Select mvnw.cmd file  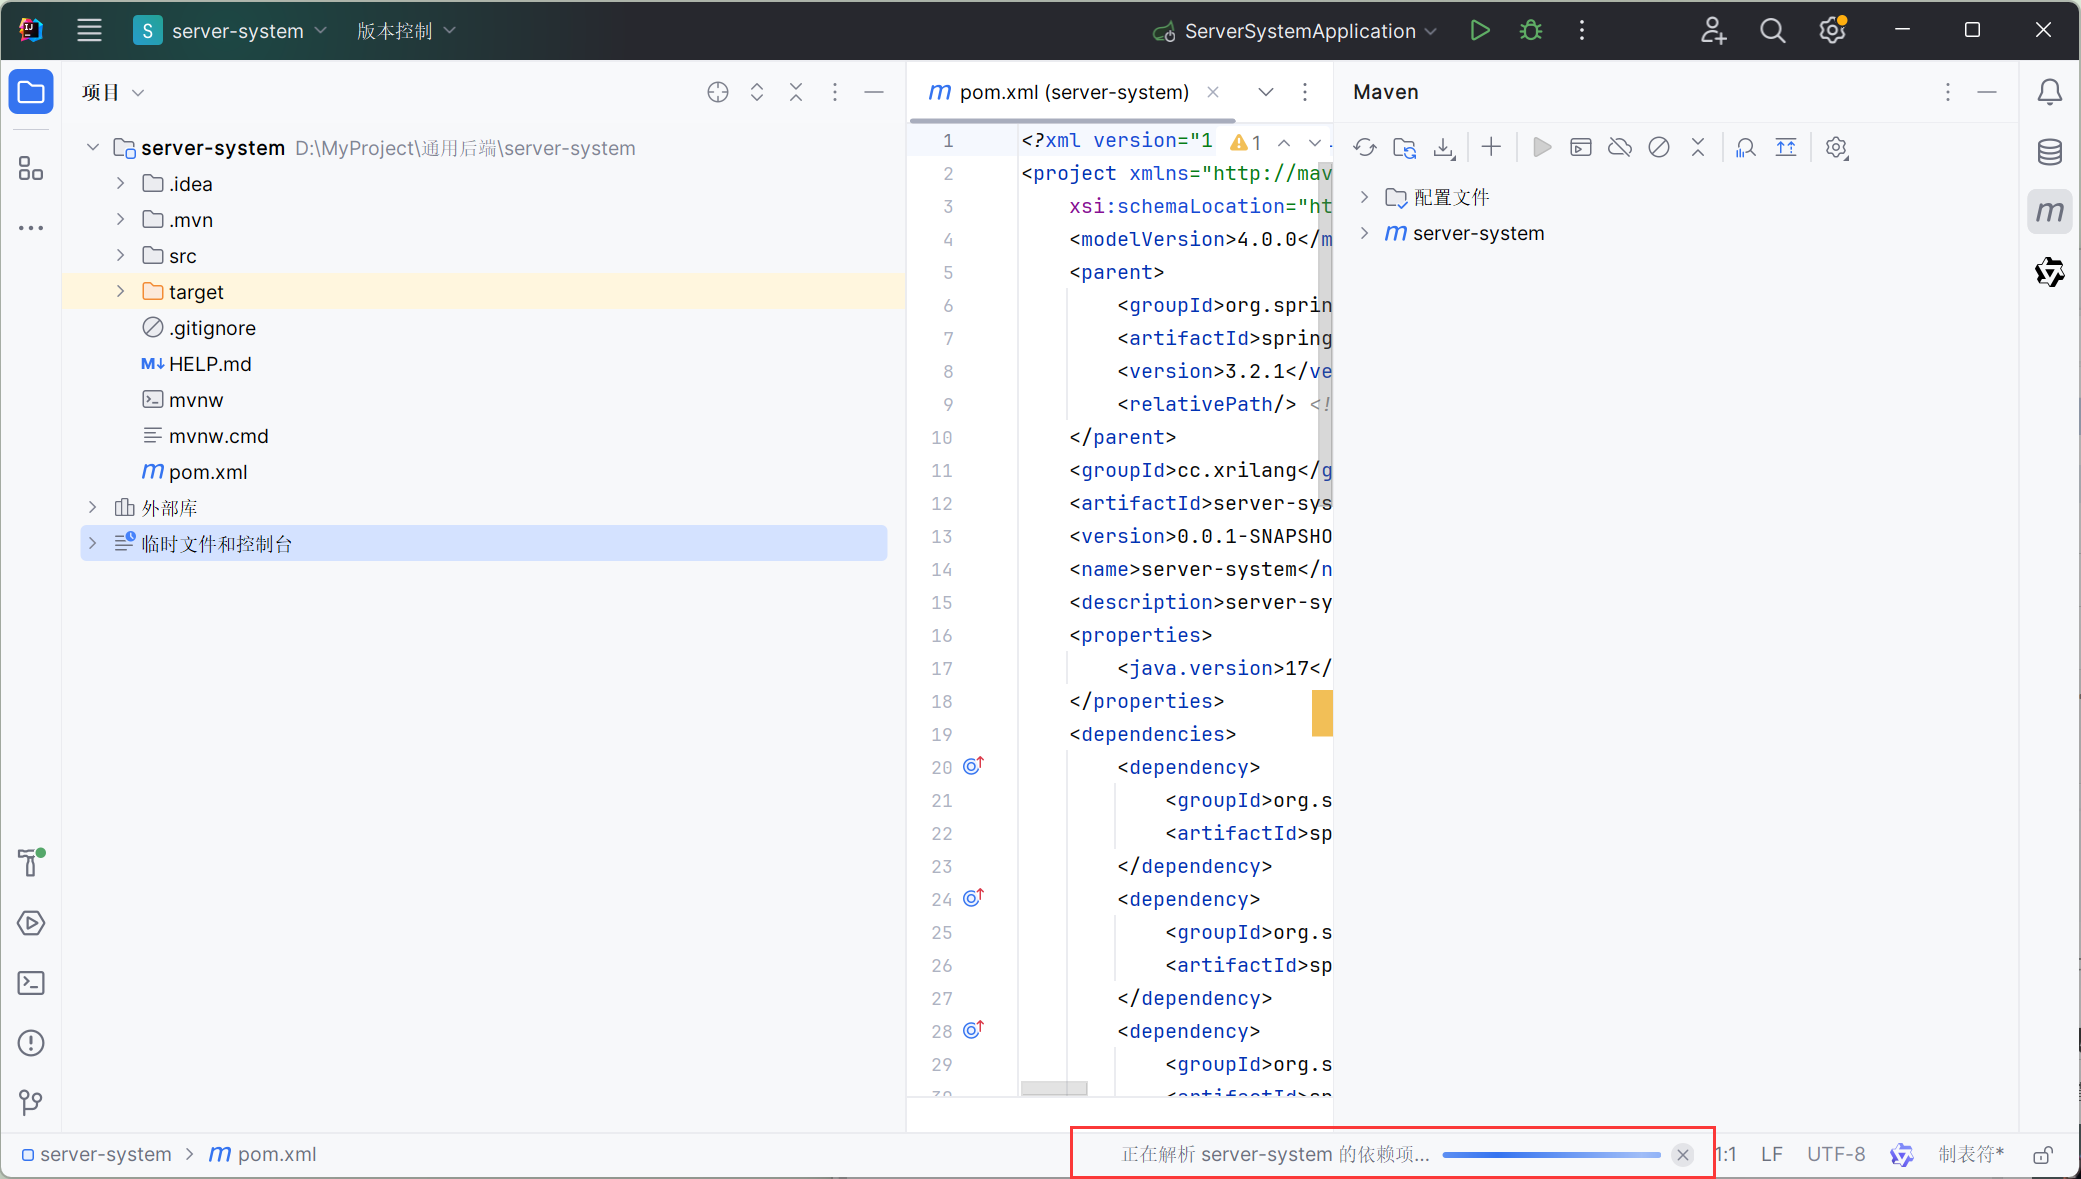[218, 436]
